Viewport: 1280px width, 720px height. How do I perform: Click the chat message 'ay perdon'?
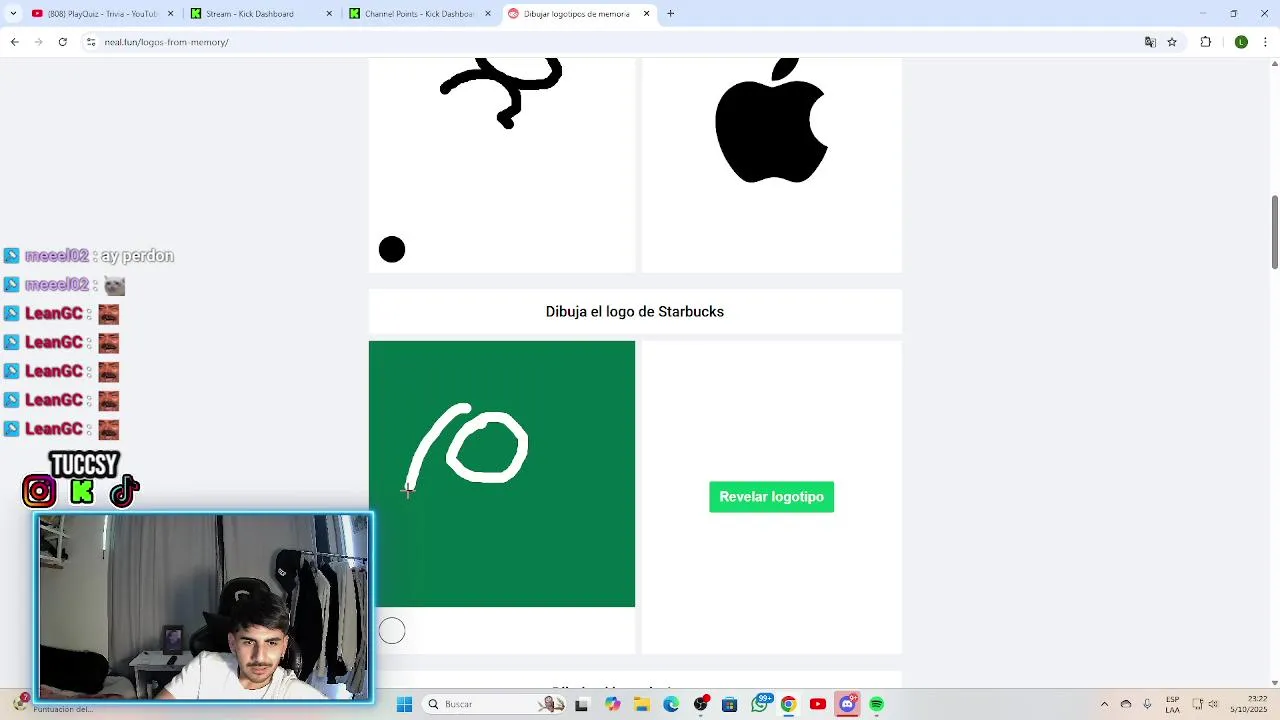tap(137, 256)
